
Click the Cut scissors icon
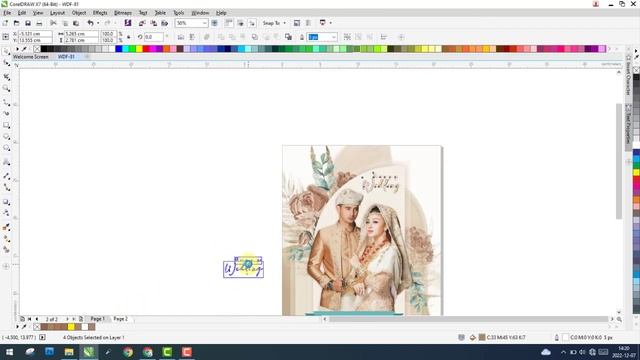click(x=53, y=23)
